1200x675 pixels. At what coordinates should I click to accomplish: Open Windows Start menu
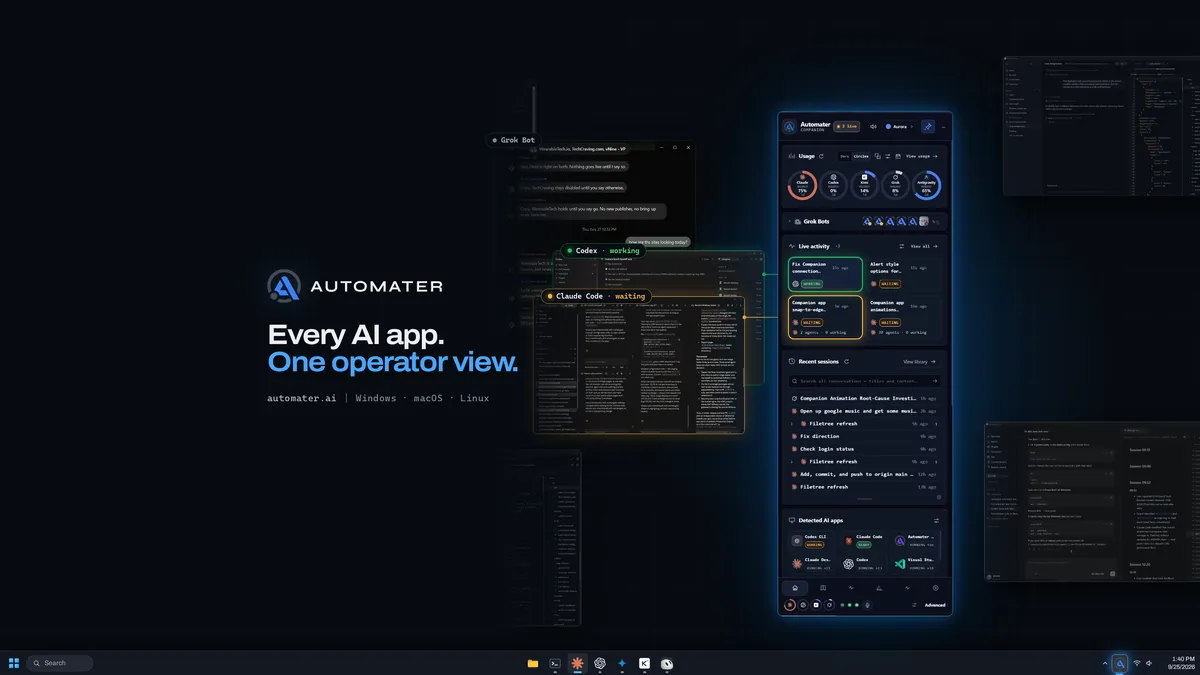pos(14,663)
